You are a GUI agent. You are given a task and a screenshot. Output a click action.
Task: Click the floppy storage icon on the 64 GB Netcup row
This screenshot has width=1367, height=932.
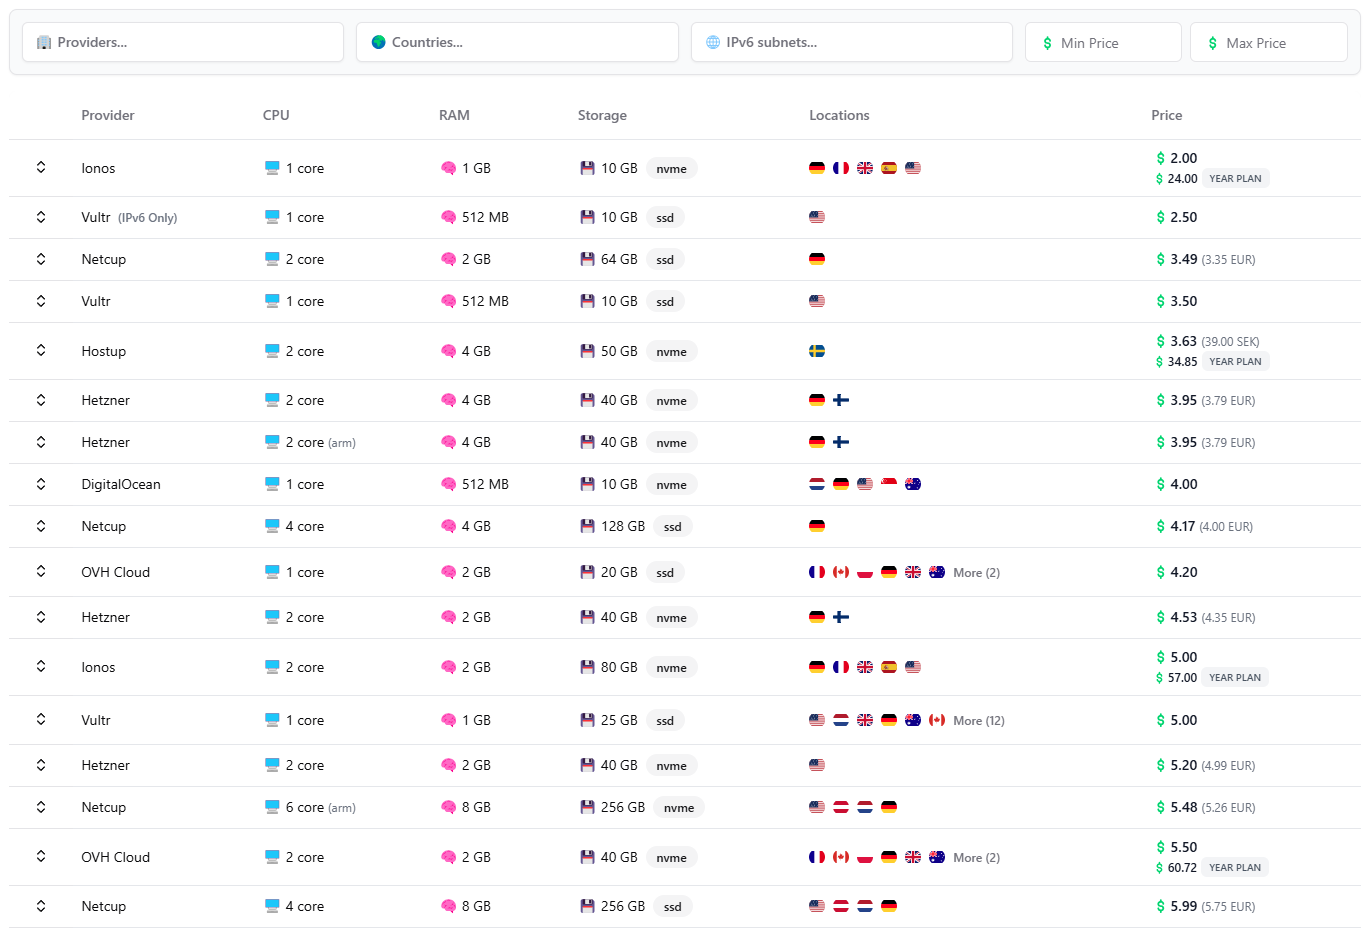pos(588,259)
